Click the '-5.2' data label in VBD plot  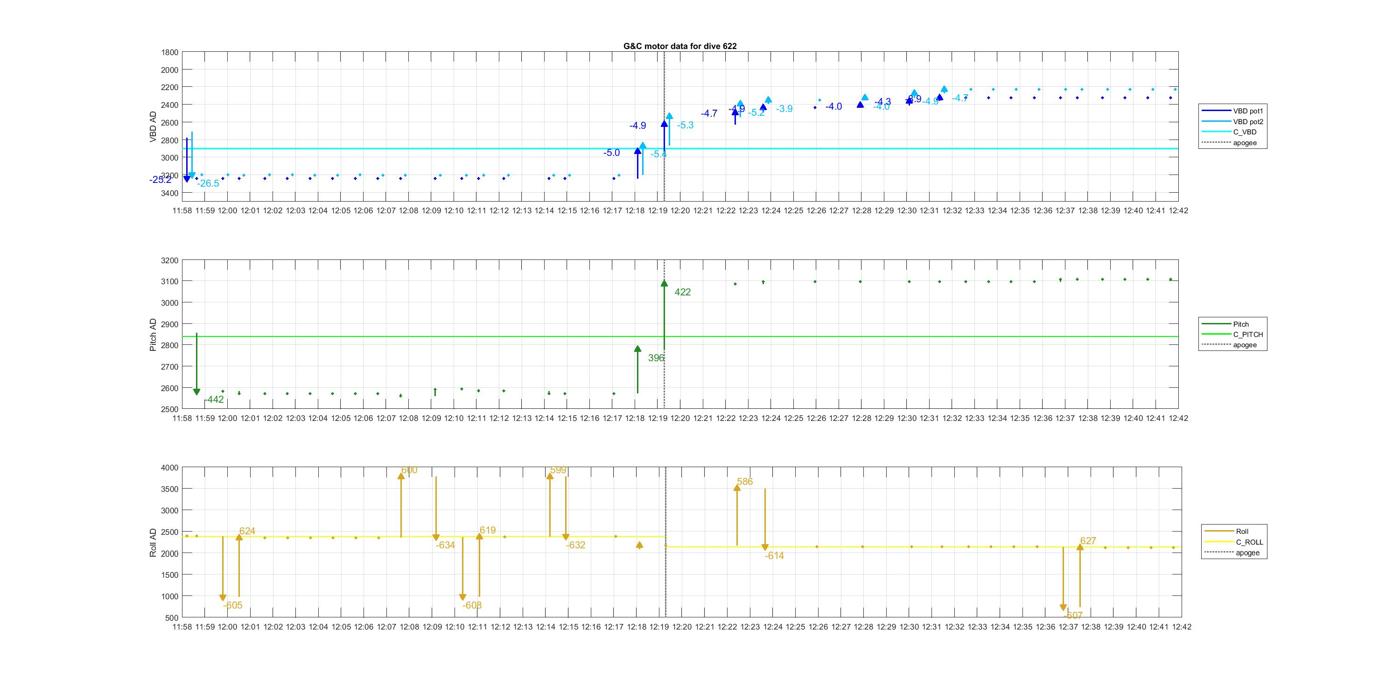click(756, 113)
